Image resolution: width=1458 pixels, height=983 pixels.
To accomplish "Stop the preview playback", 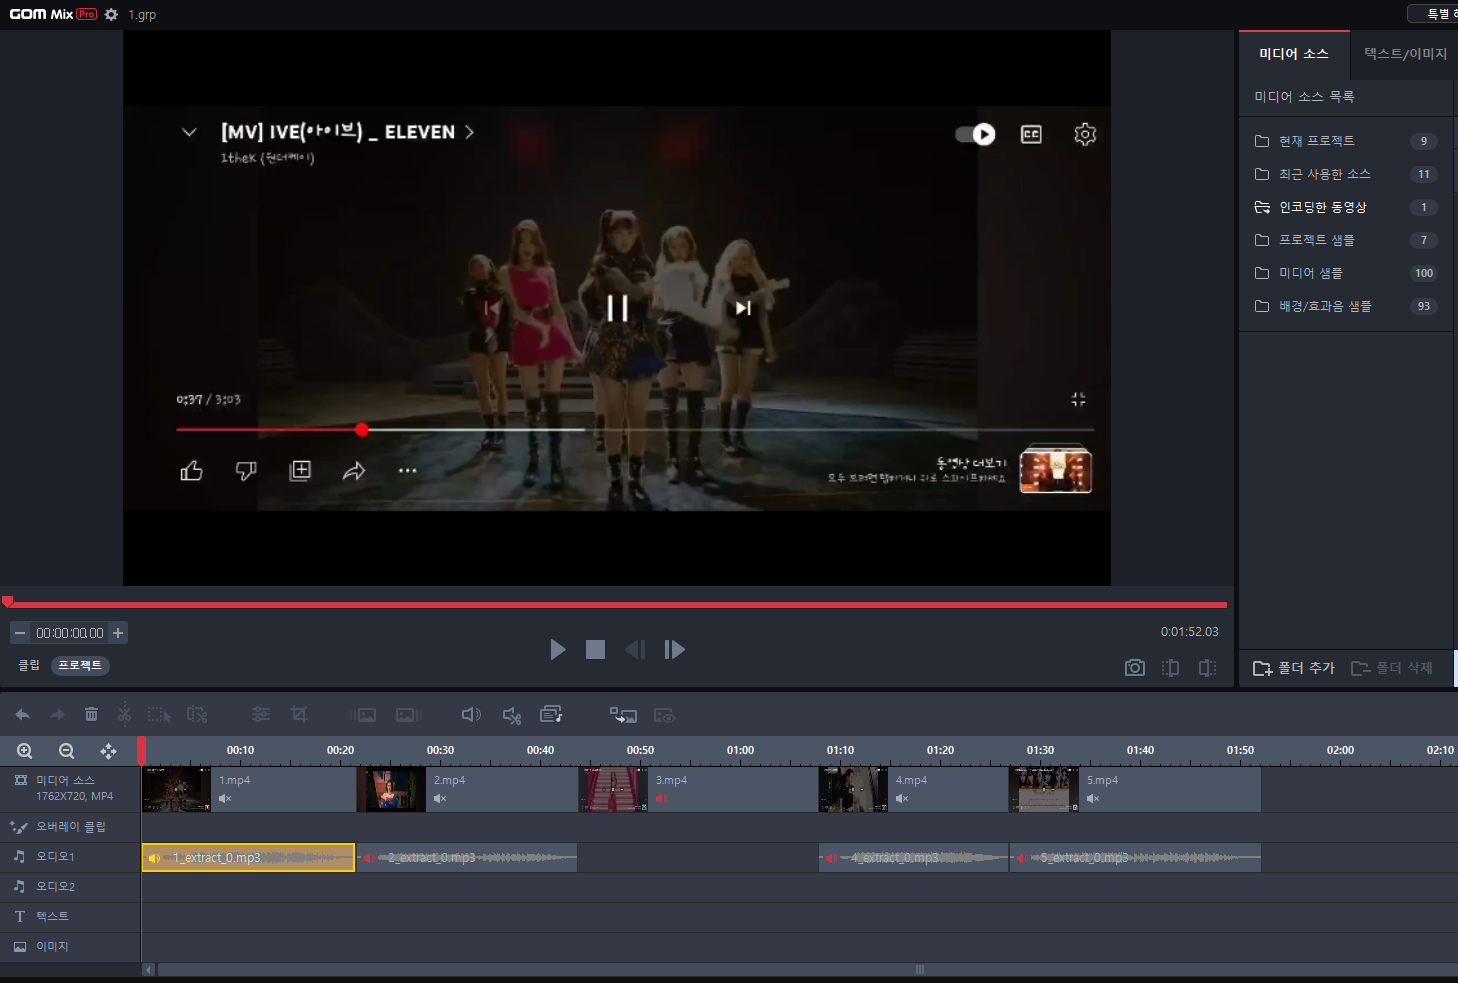I will tap(595, 650).
